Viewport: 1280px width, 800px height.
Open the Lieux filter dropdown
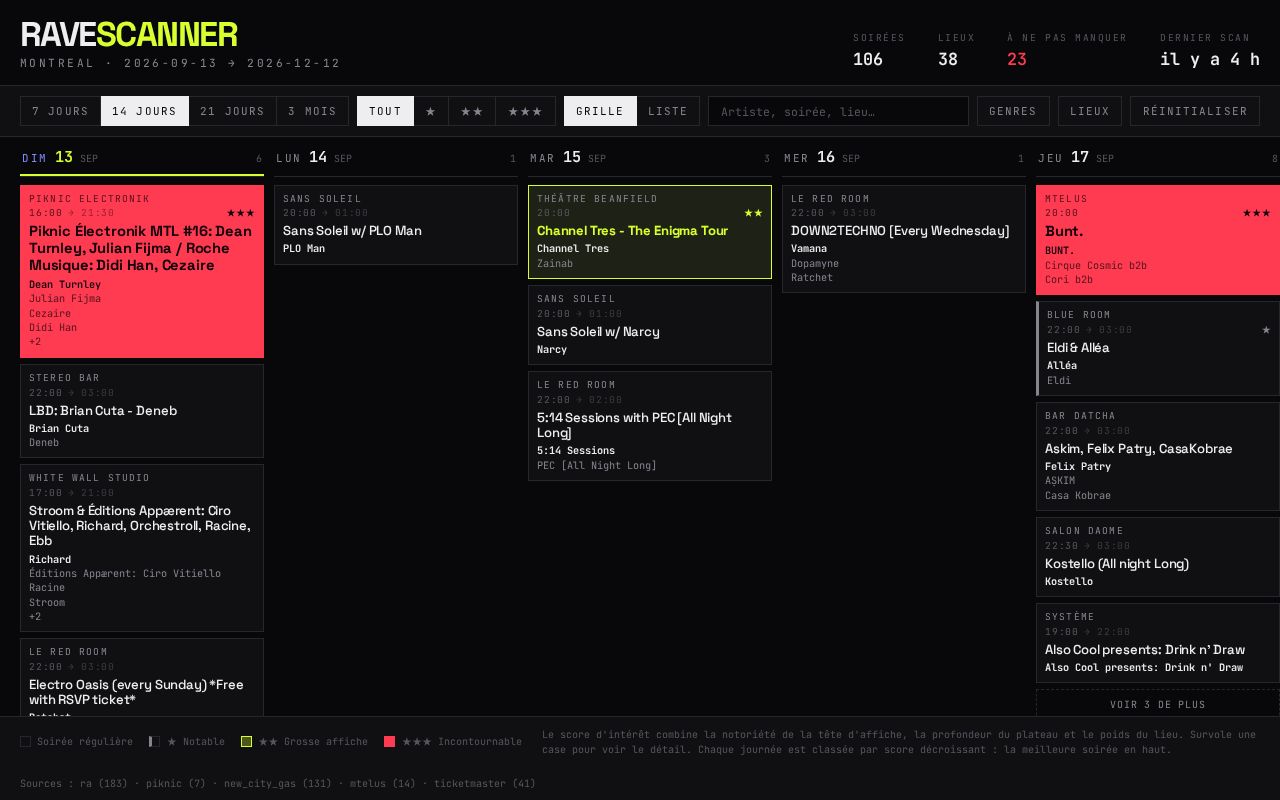coord(1090,111)
